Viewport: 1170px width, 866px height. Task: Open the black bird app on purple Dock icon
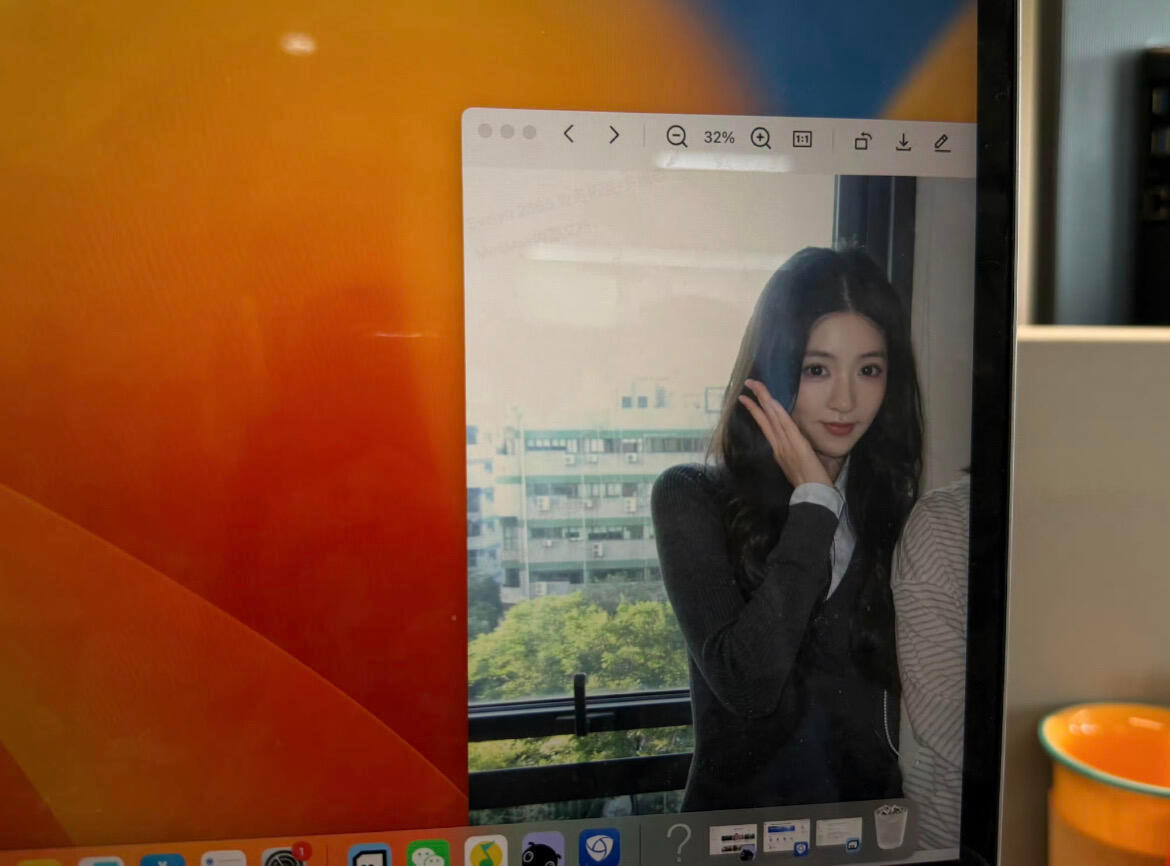(x=542, y=850)
